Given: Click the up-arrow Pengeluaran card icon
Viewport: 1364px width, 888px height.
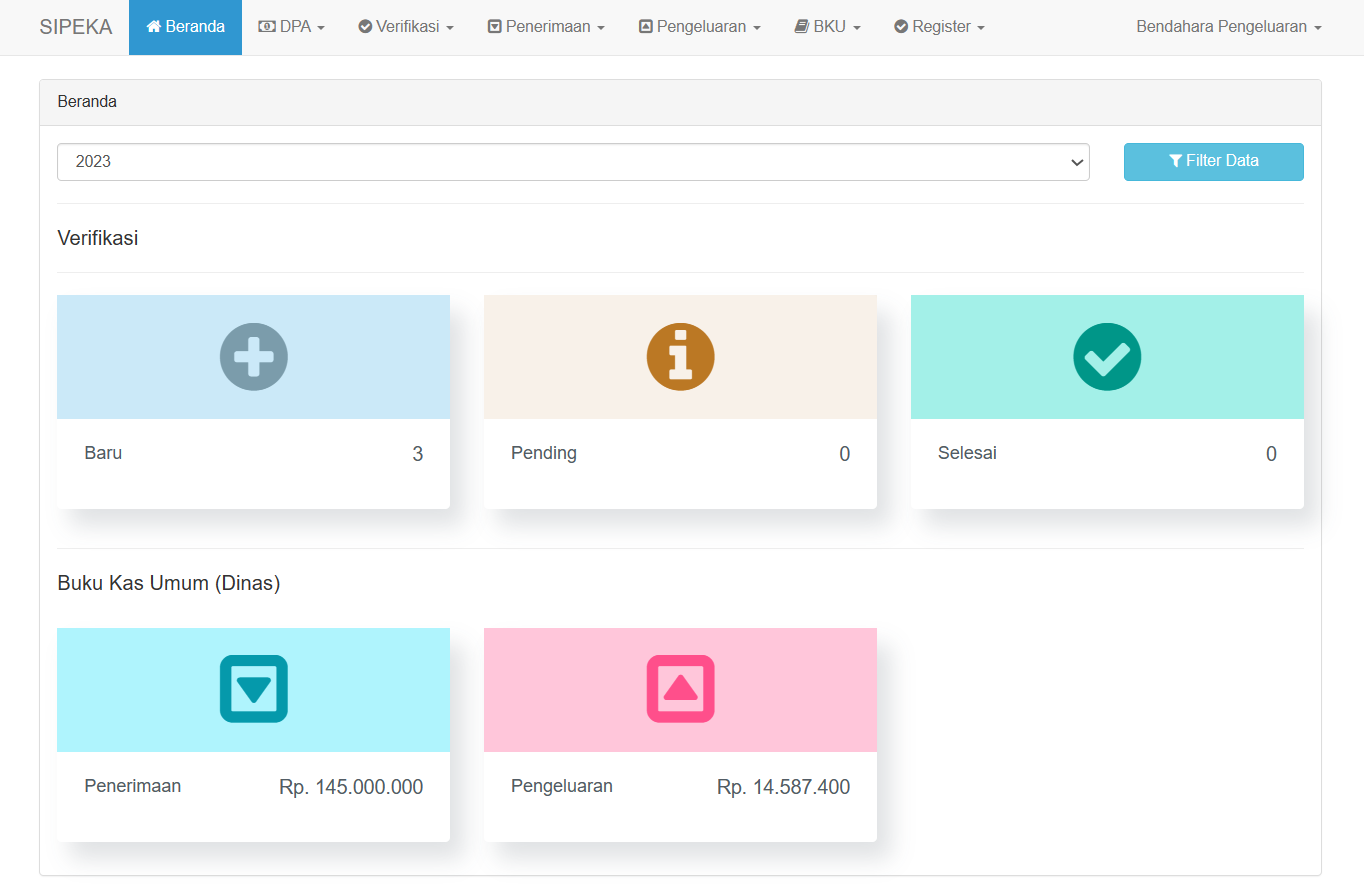Looking at the screenshot, I should (x=680, y=689).
